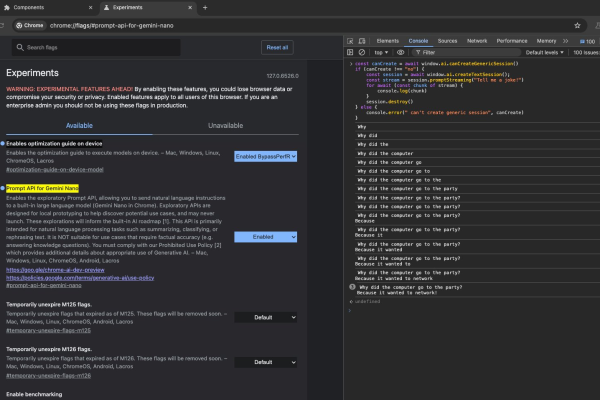The width and height of the screenshot is (600, 400).
Task: Open the Enabled BypassPerfRequirement dropdown
Action: [x=266, y=157]
